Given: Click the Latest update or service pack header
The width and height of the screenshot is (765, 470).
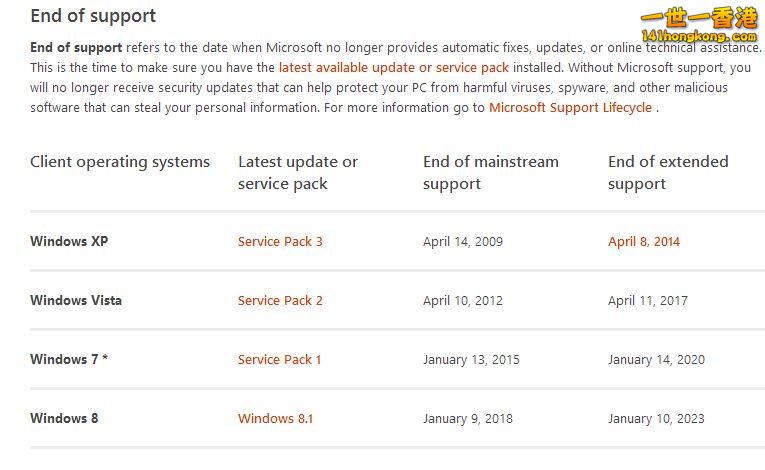Looking at the screenshot, I should 297,173.
